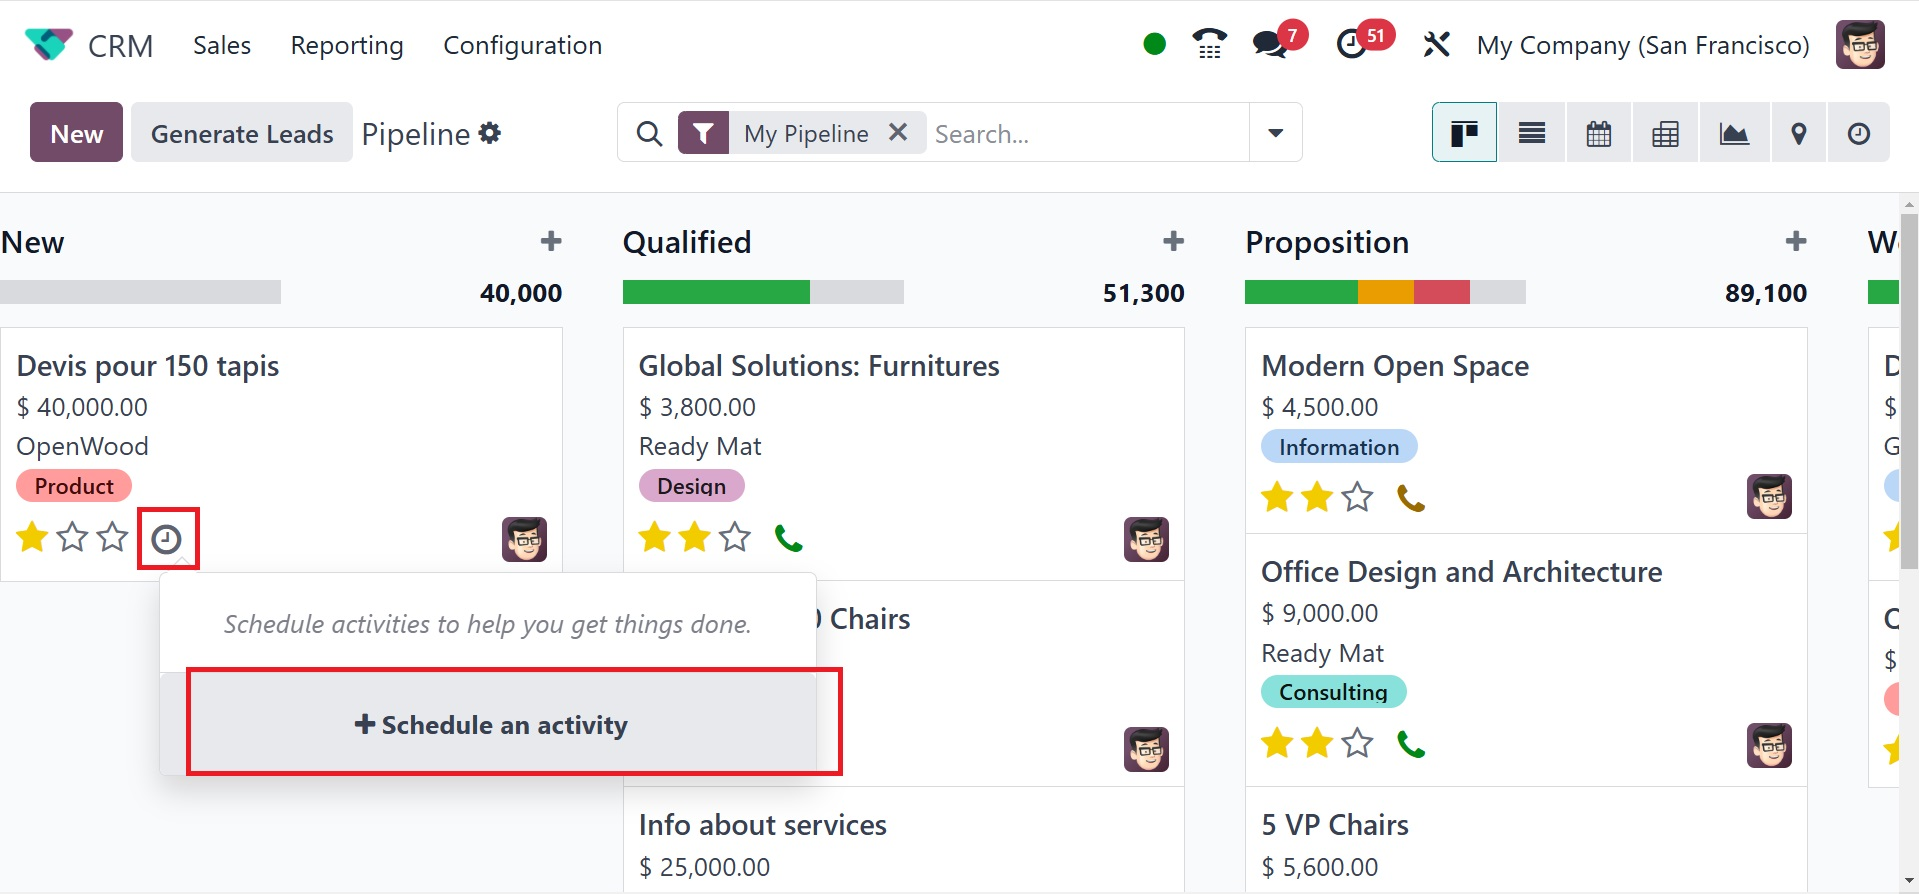The width and height of the screenshot is (1919, 894).
Task: Expand the search options dropdown arrow
Action: (1275, 133)
